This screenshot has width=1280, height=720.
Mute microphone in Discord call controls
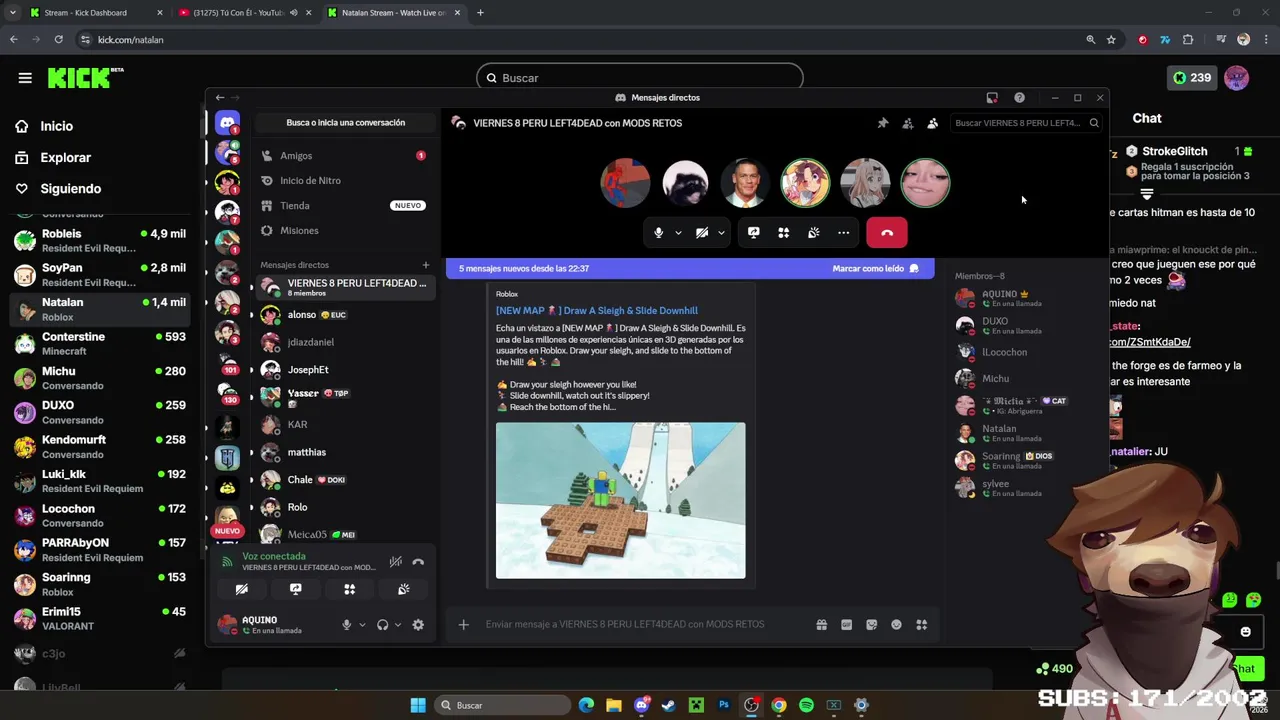tap(658, 233)
